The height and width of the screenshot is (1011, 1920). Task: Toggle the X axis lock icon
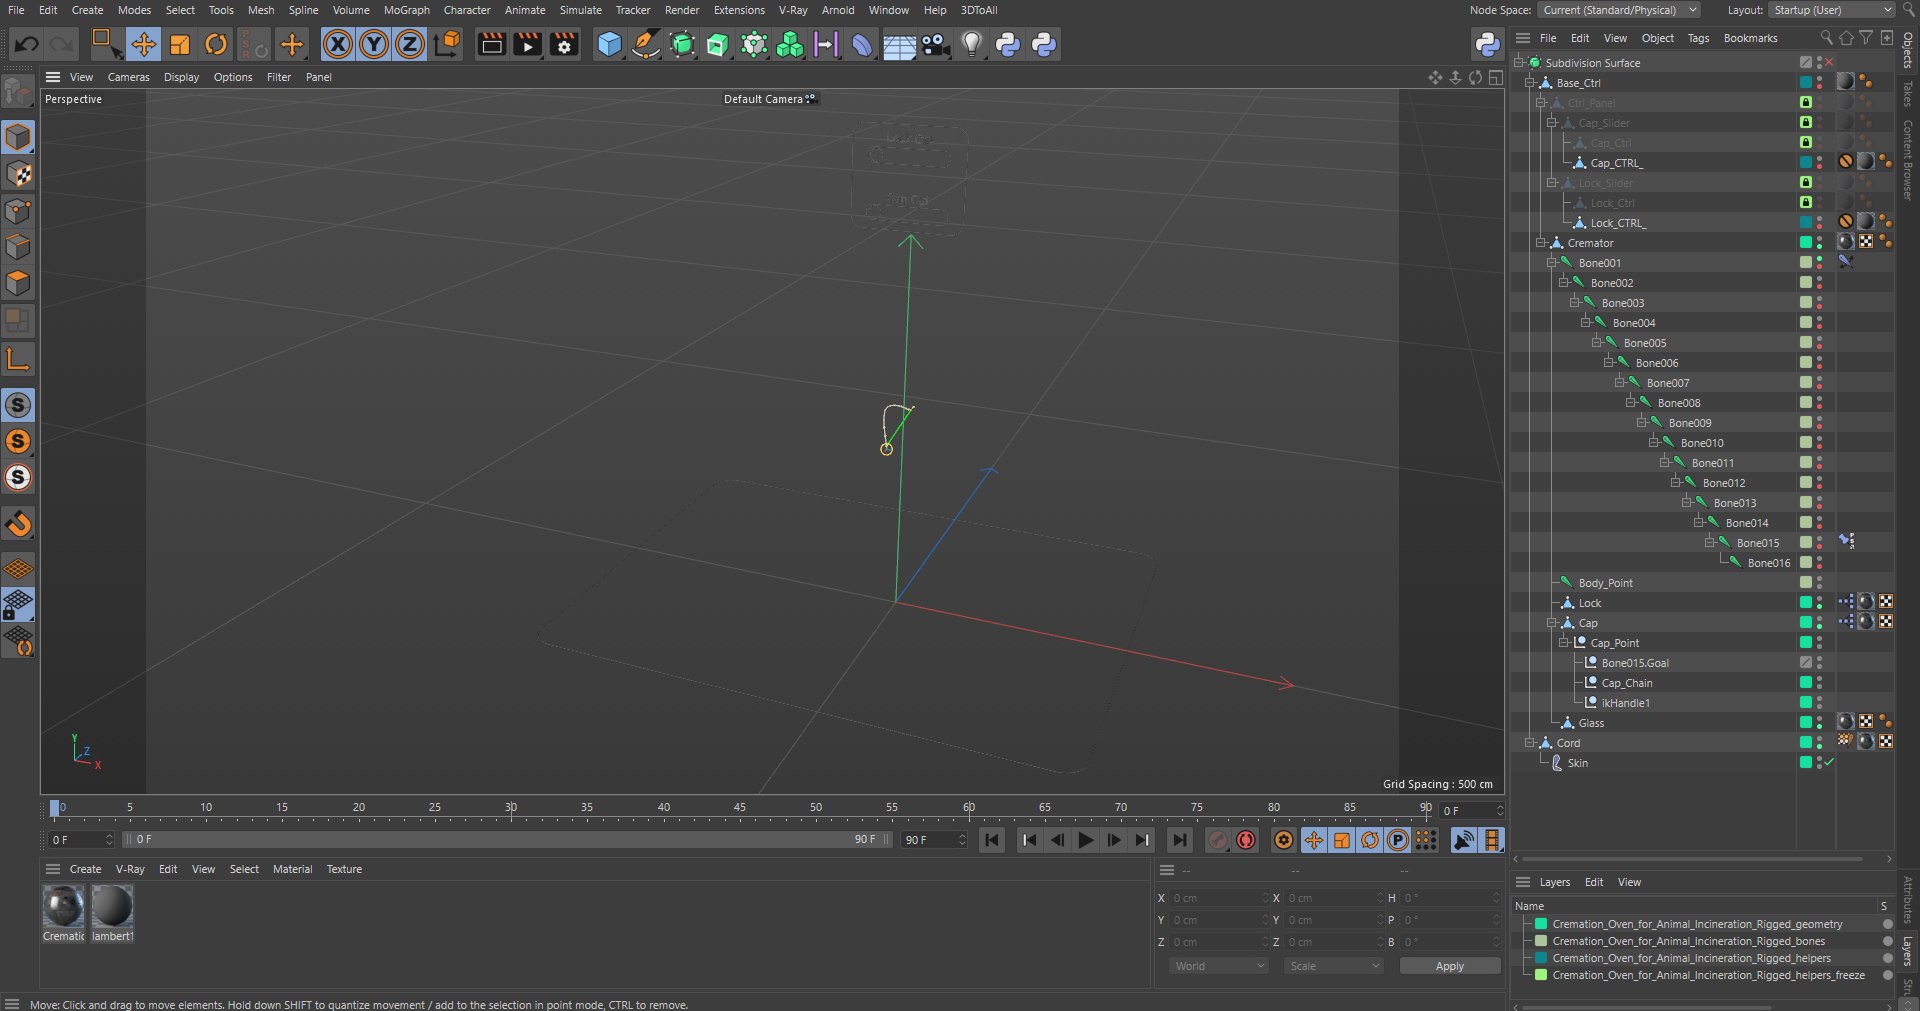338,44
